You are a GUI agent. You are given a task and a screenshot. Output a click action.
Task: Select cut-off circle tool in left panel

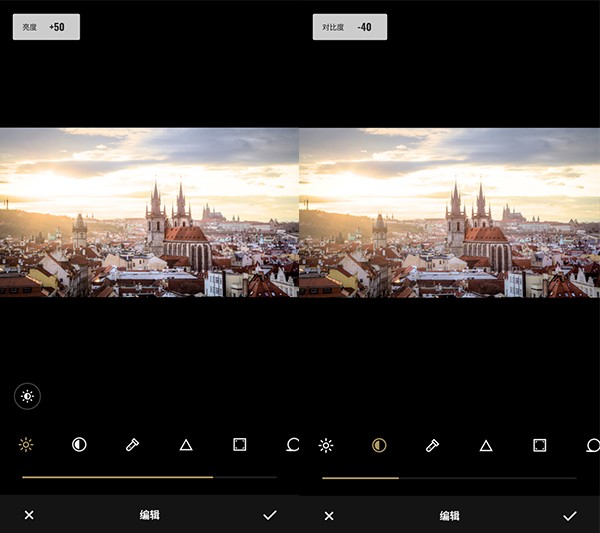293,445
